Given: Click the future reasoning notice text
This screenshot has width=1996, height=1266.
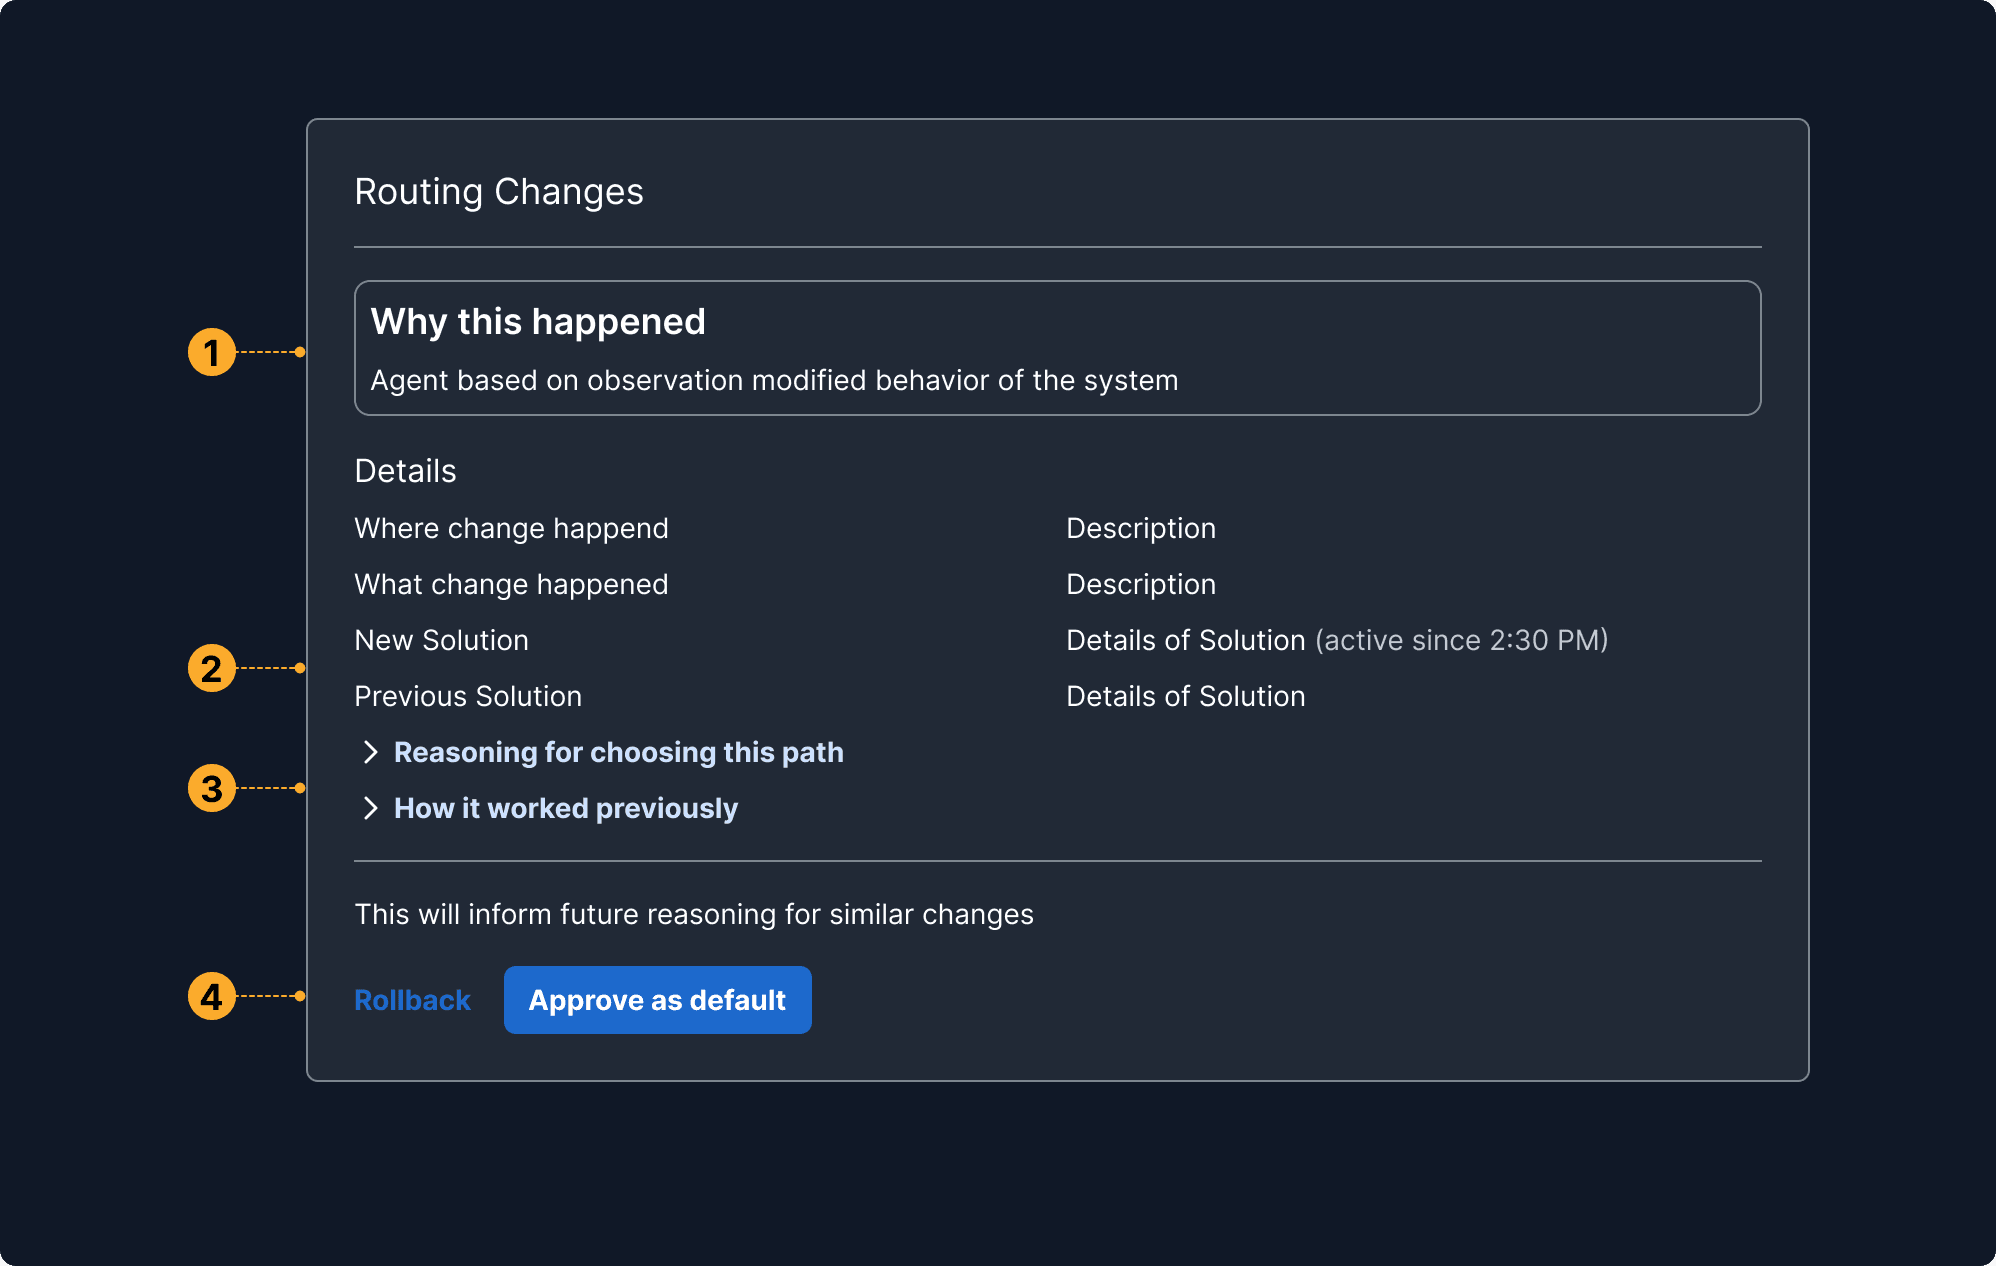Looking at the screenshot, I should coord(694,915).
